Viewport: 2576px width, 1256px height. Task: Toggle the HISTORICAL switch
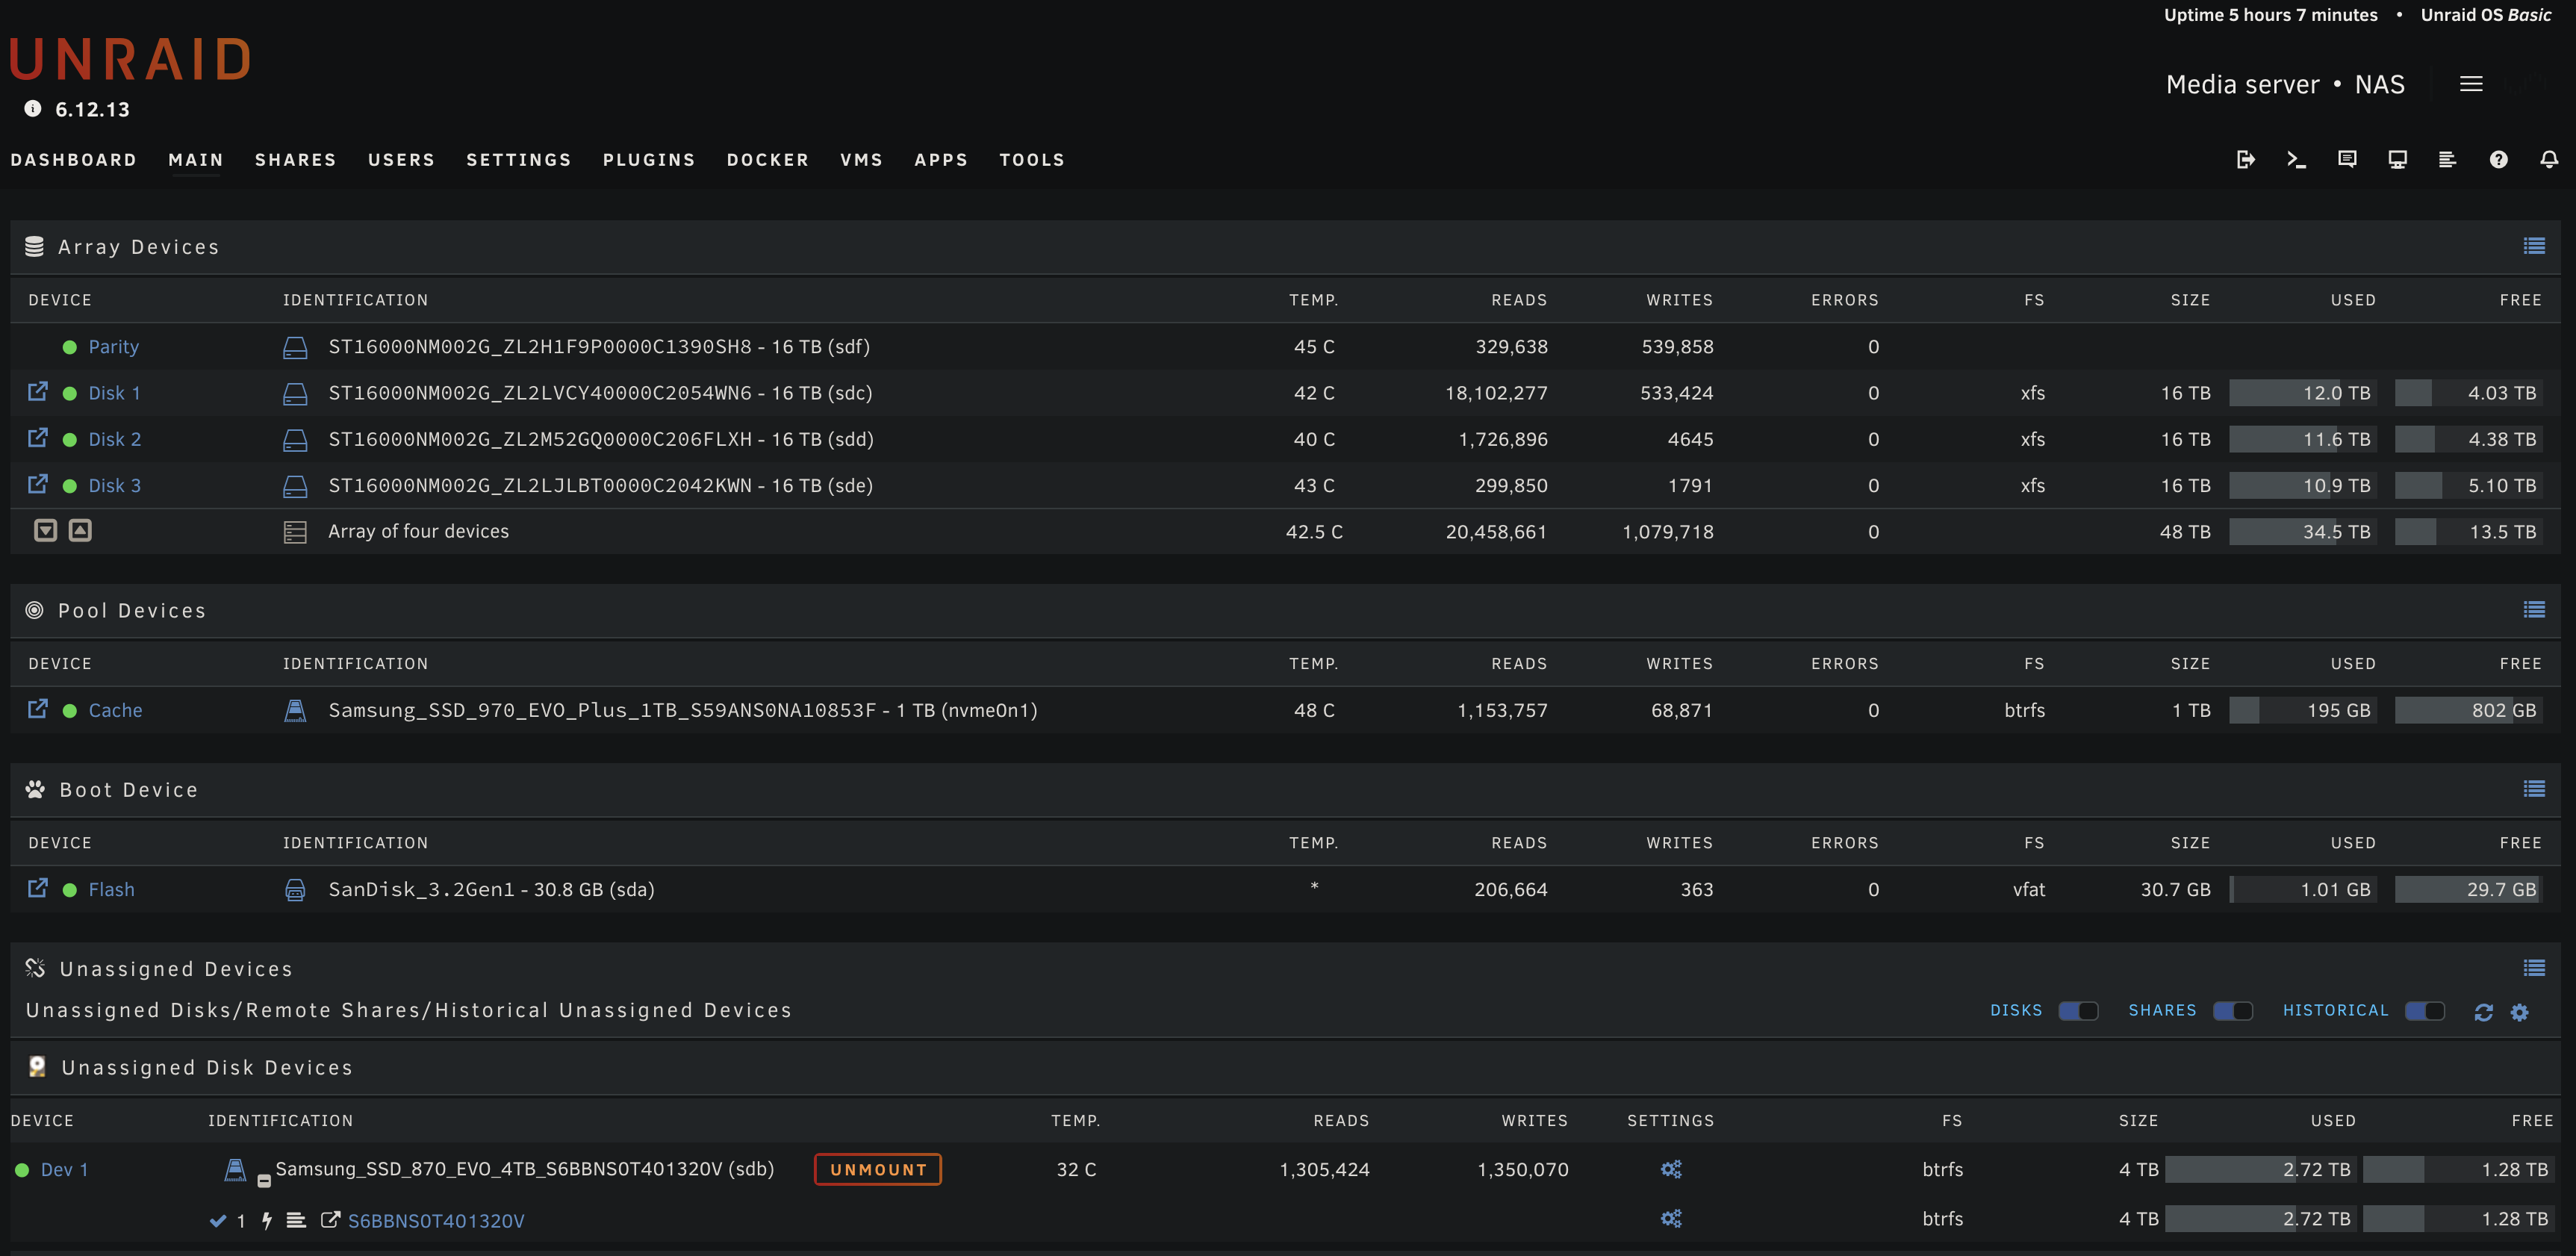[2425, 1011]
